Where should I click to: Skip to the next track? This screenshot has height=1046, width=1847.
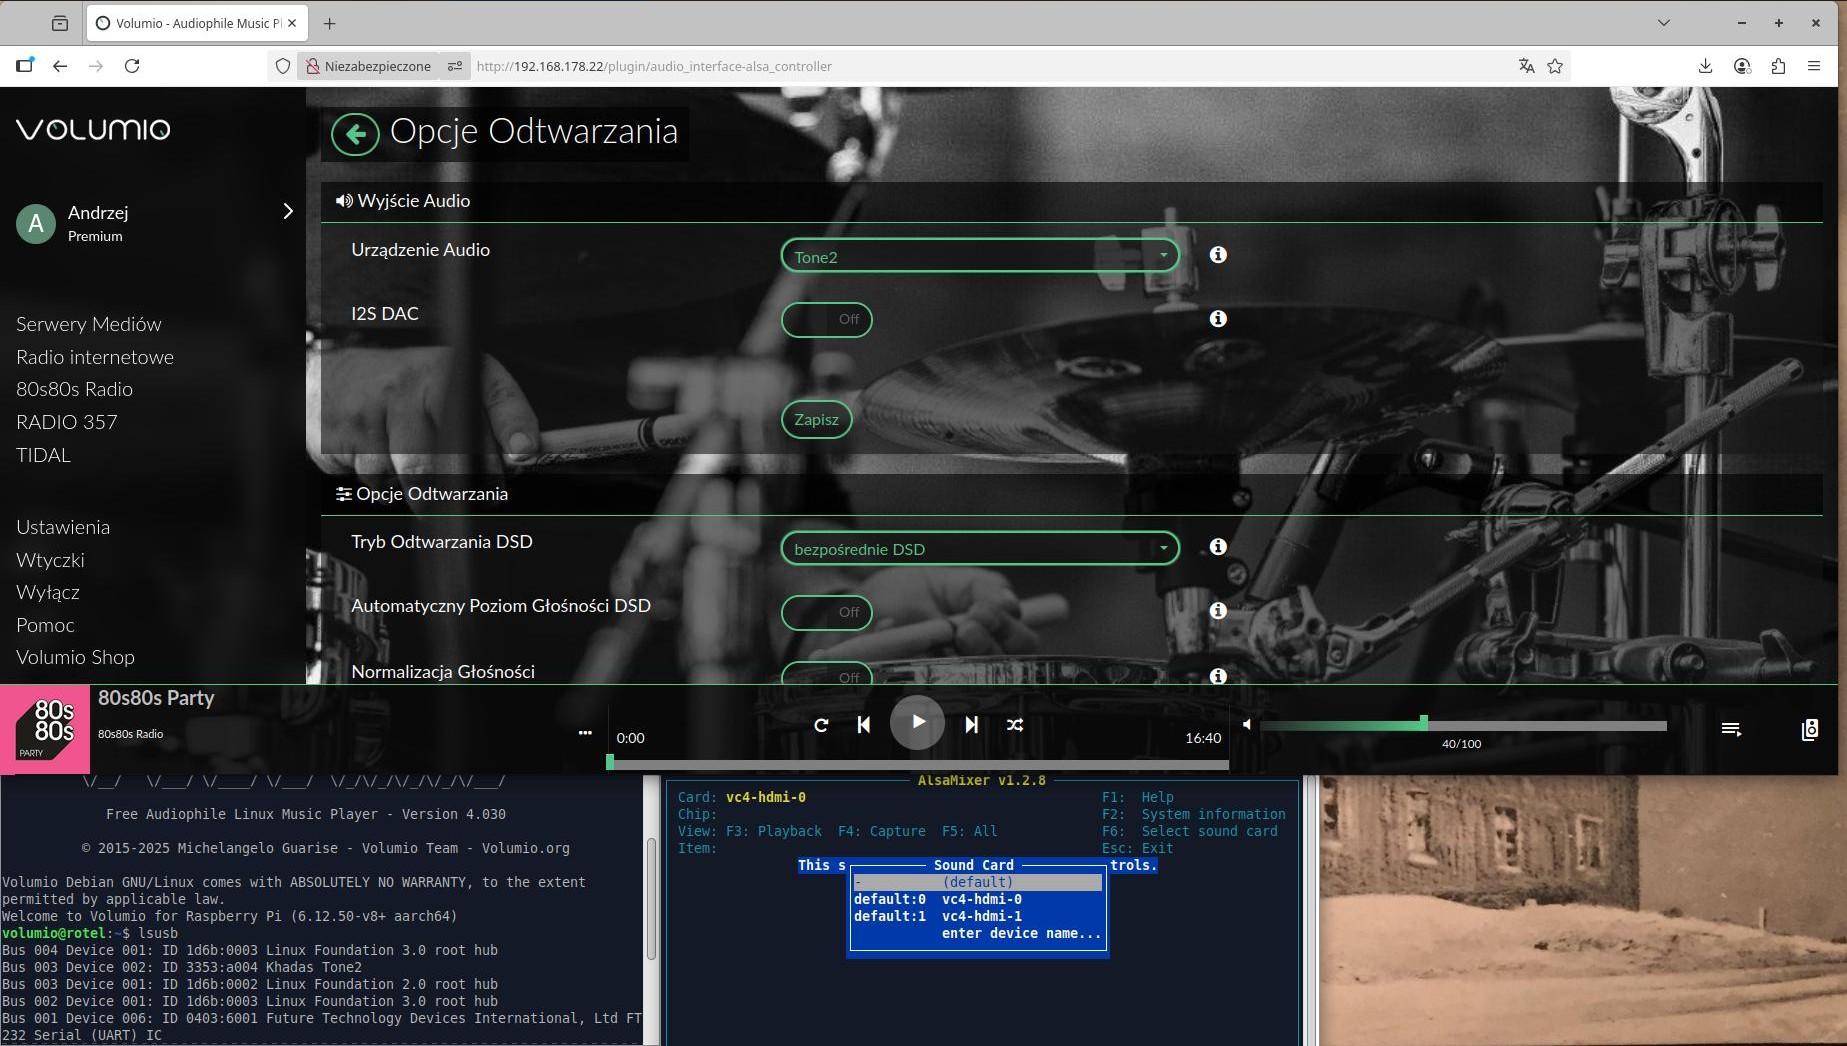point(971,725)
